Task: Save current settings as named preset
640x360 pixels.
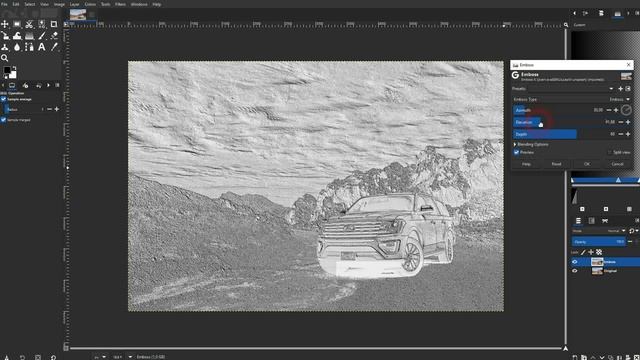Action: click(620, 89)
